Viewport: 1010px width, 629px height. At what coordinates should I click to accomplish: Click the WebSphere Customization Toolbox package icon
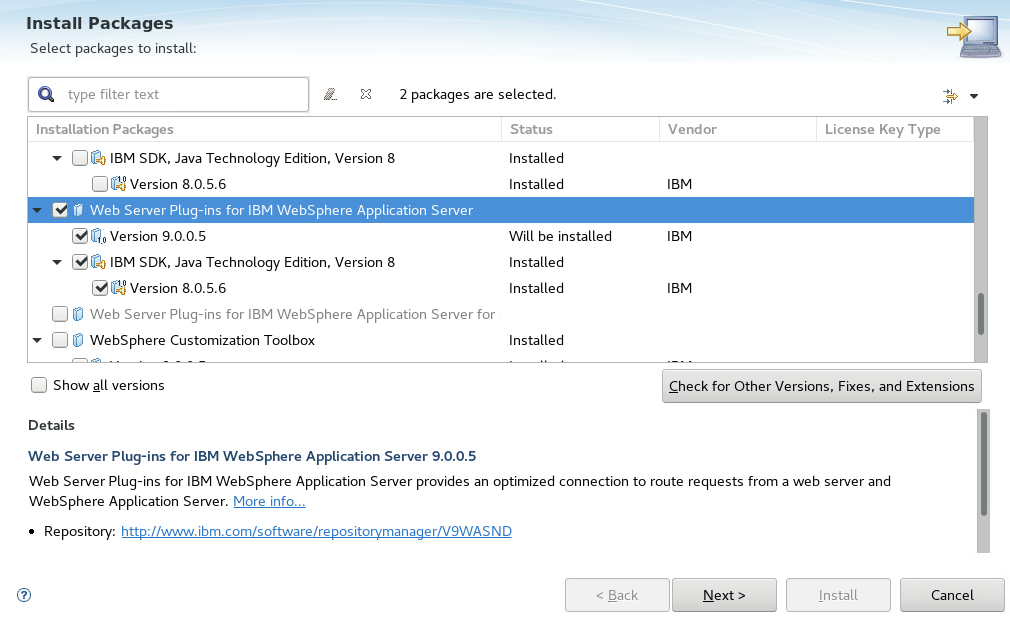tap(78, 340)
